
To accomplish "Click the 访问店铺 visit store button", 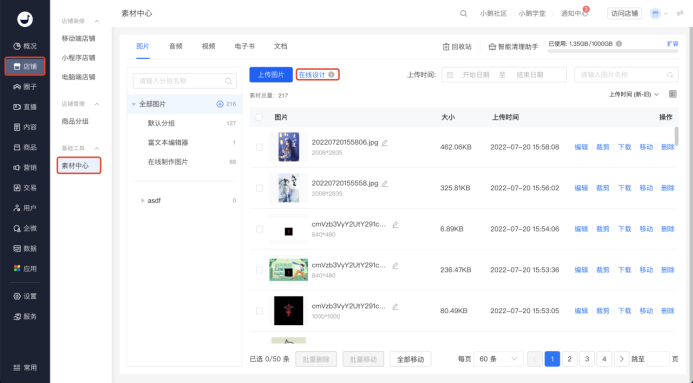I will (624, 14).
